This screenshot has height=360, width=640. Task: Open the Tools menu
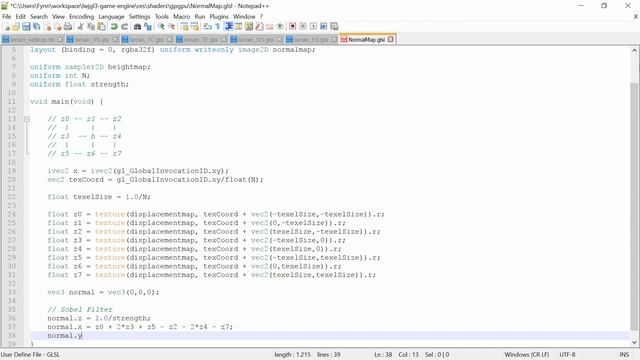[x=162, y=17]
